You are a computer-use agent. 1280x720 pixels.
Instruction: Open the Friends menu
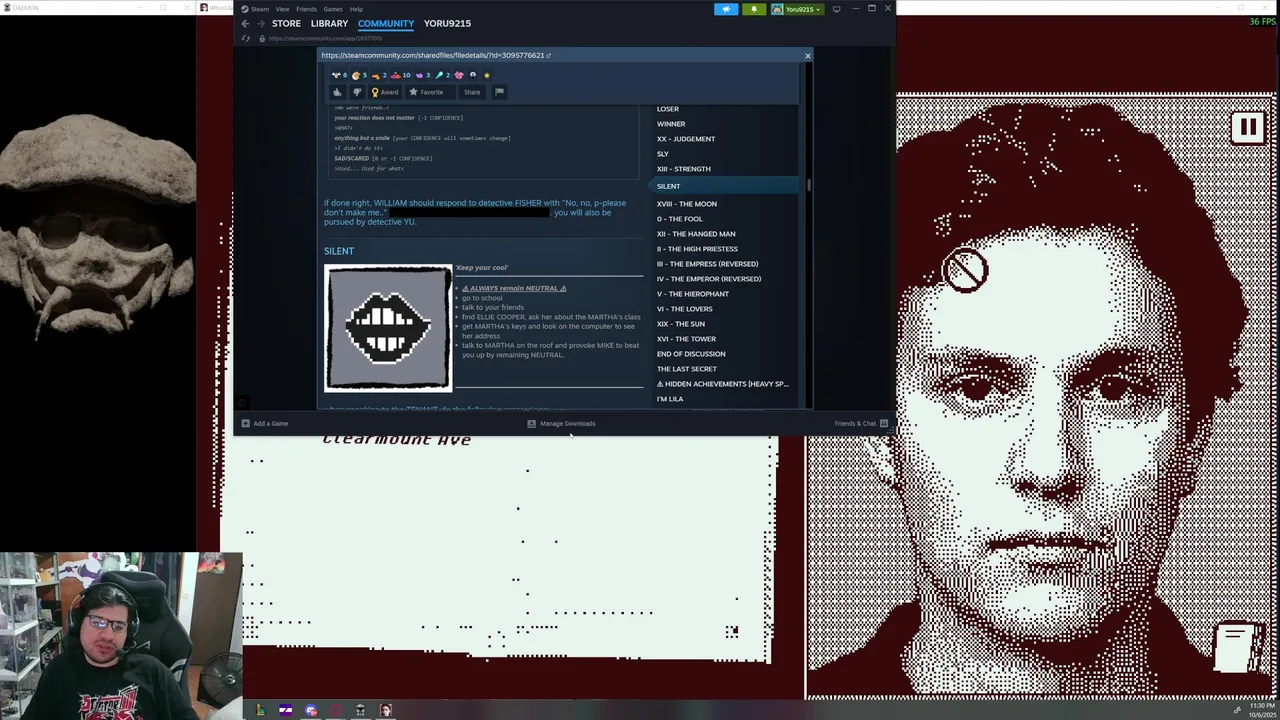click(306, 9)
